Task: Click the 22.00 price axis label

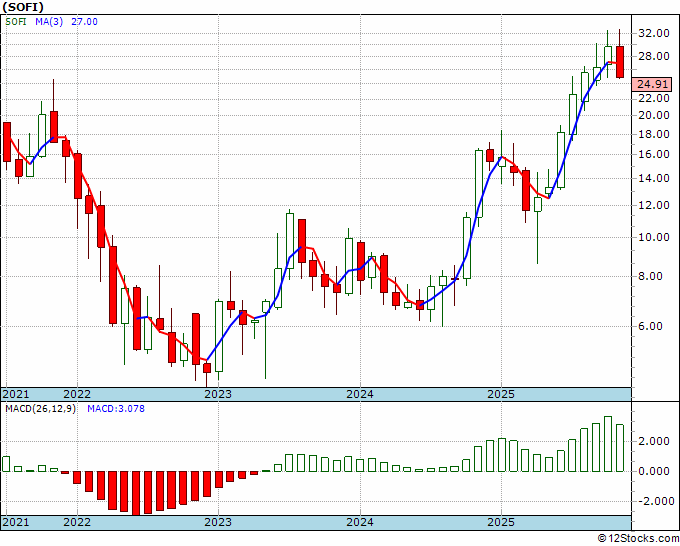Action: point(653,98)
